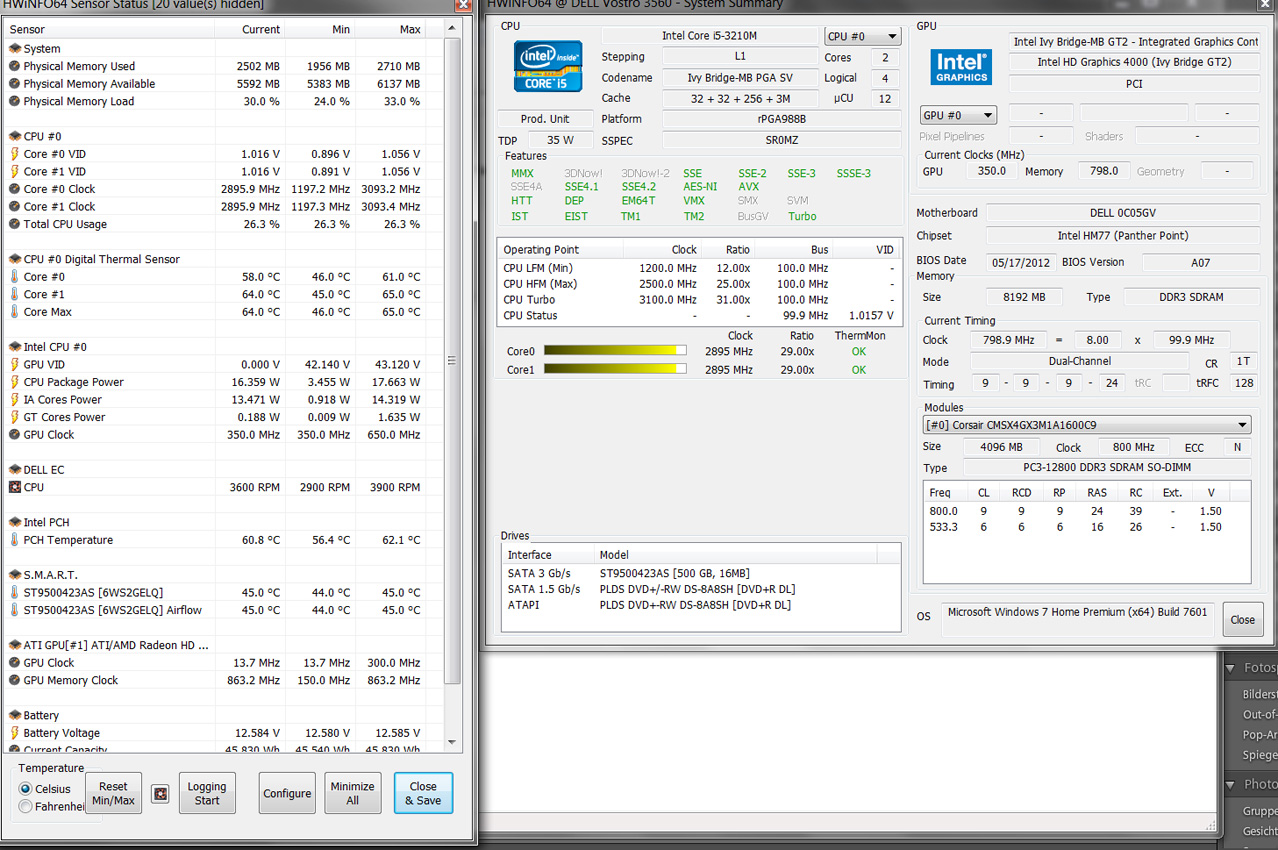Click the small icon beside Reset Min/Max
The height and width of the screenshot is (850, 1278).
tap(160, 794)
